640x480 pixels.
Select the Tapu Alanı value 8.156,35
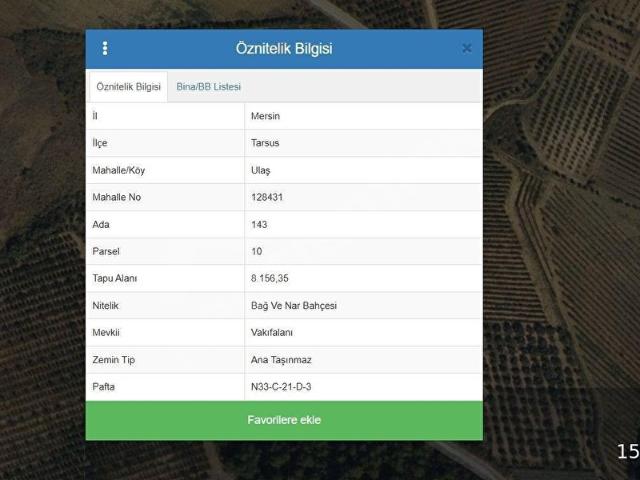270,278
